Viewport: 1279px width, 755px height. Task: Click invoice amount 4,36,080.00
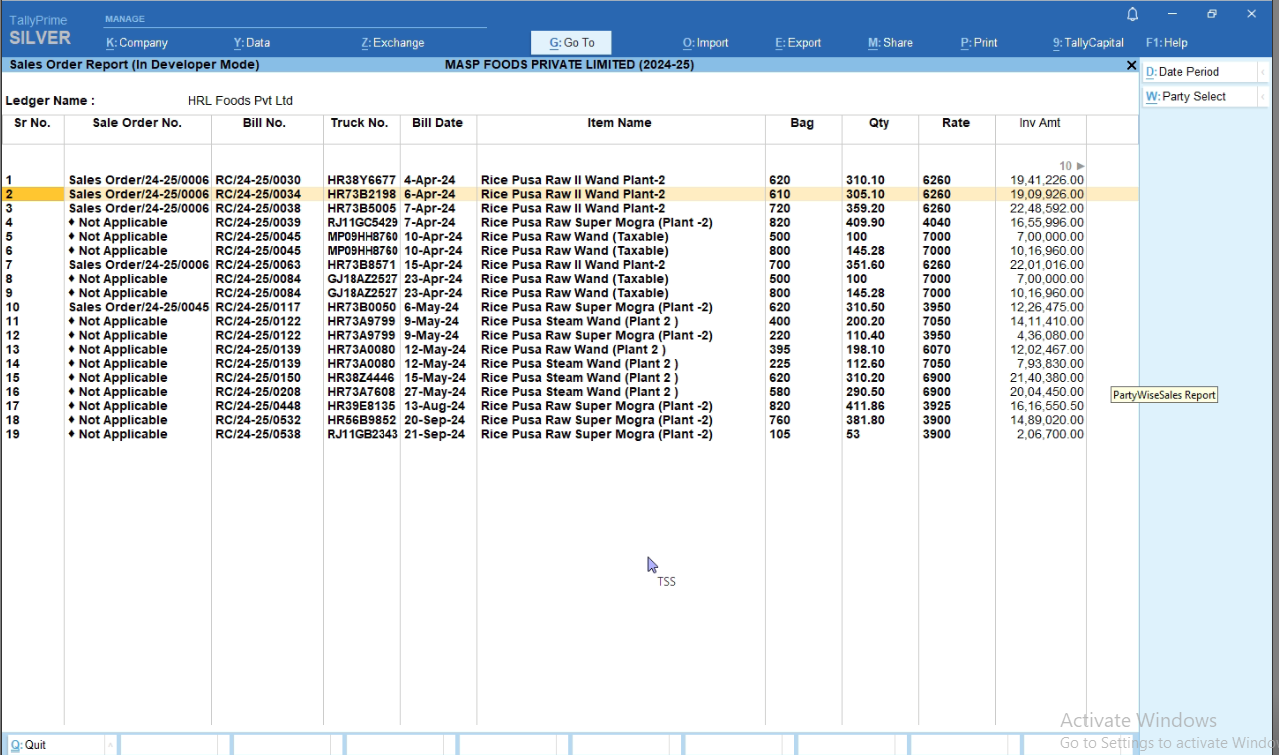pos(1051,335)
